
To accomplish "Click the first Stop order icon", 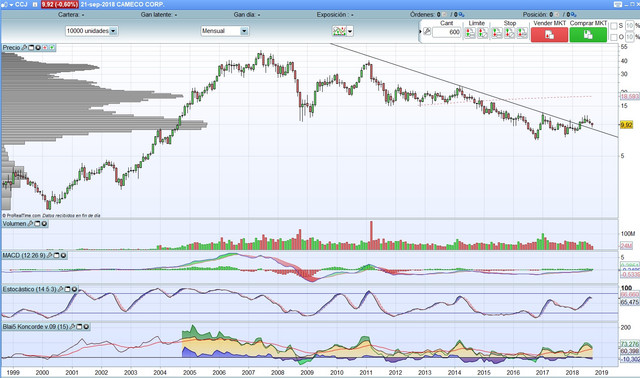I will tap(496, 33).
